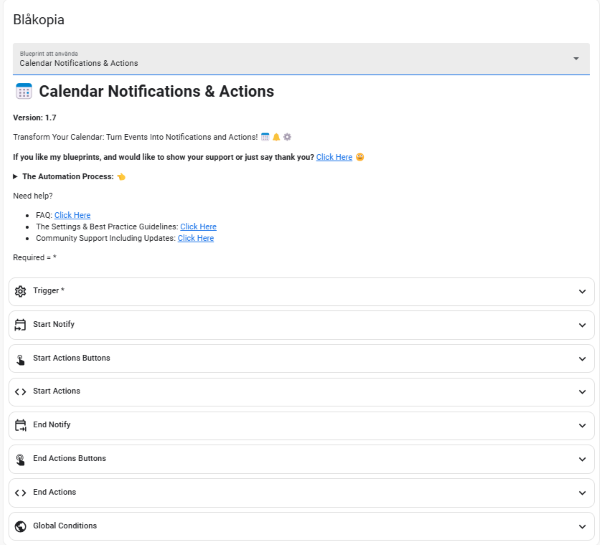Expand the Start Actions Buttons chevron
This screenshot has width=600, height=545.
pos(582,359)
